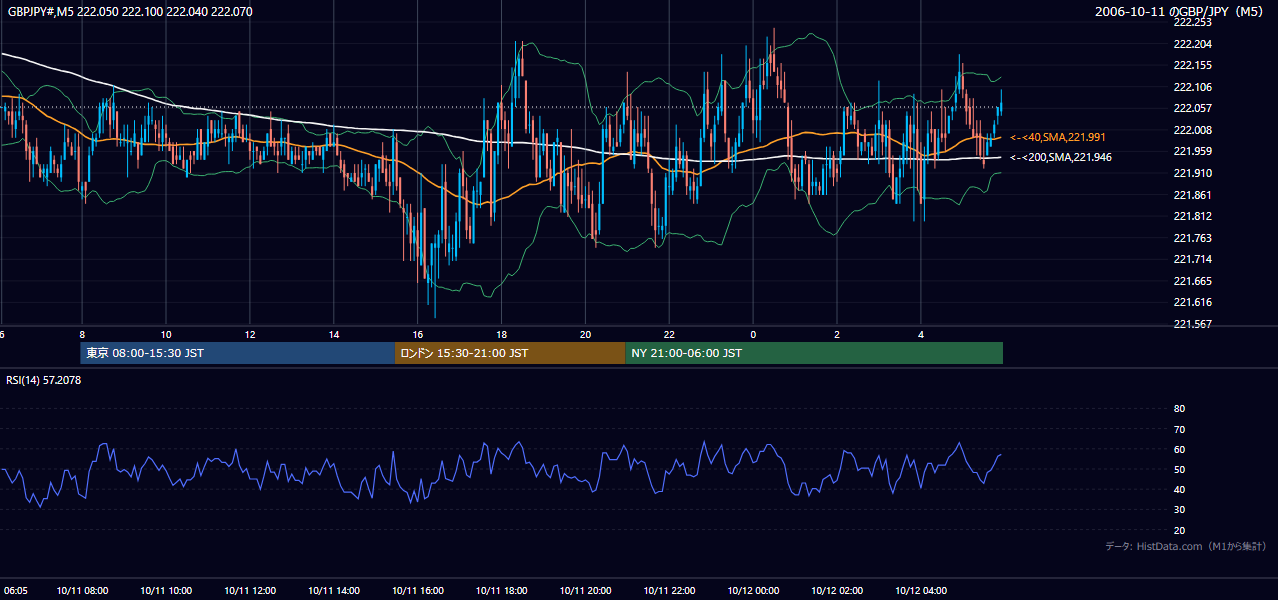Click price axis value 221.959
The height and width of the screenshot is (600, 1278).
coord(1192,151)
